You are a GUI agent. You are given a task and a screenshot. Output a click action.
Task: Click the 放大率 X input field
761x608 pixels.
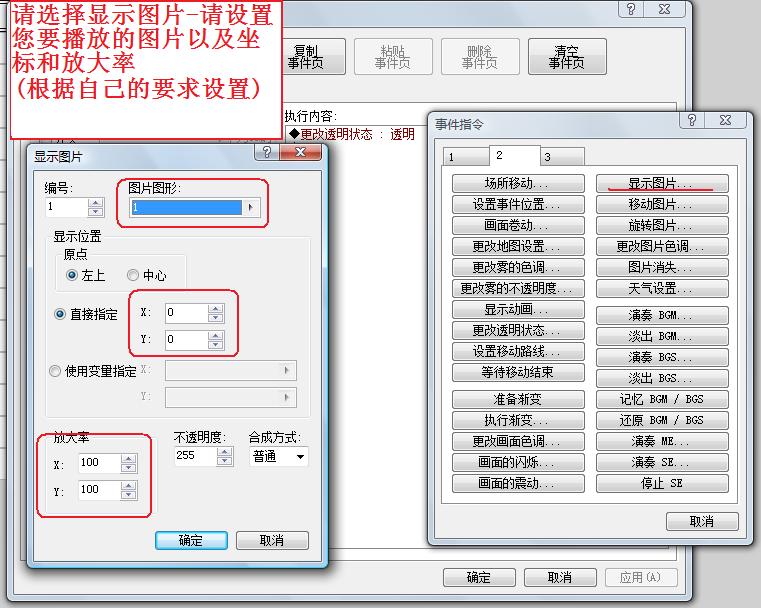coord(99,462)
